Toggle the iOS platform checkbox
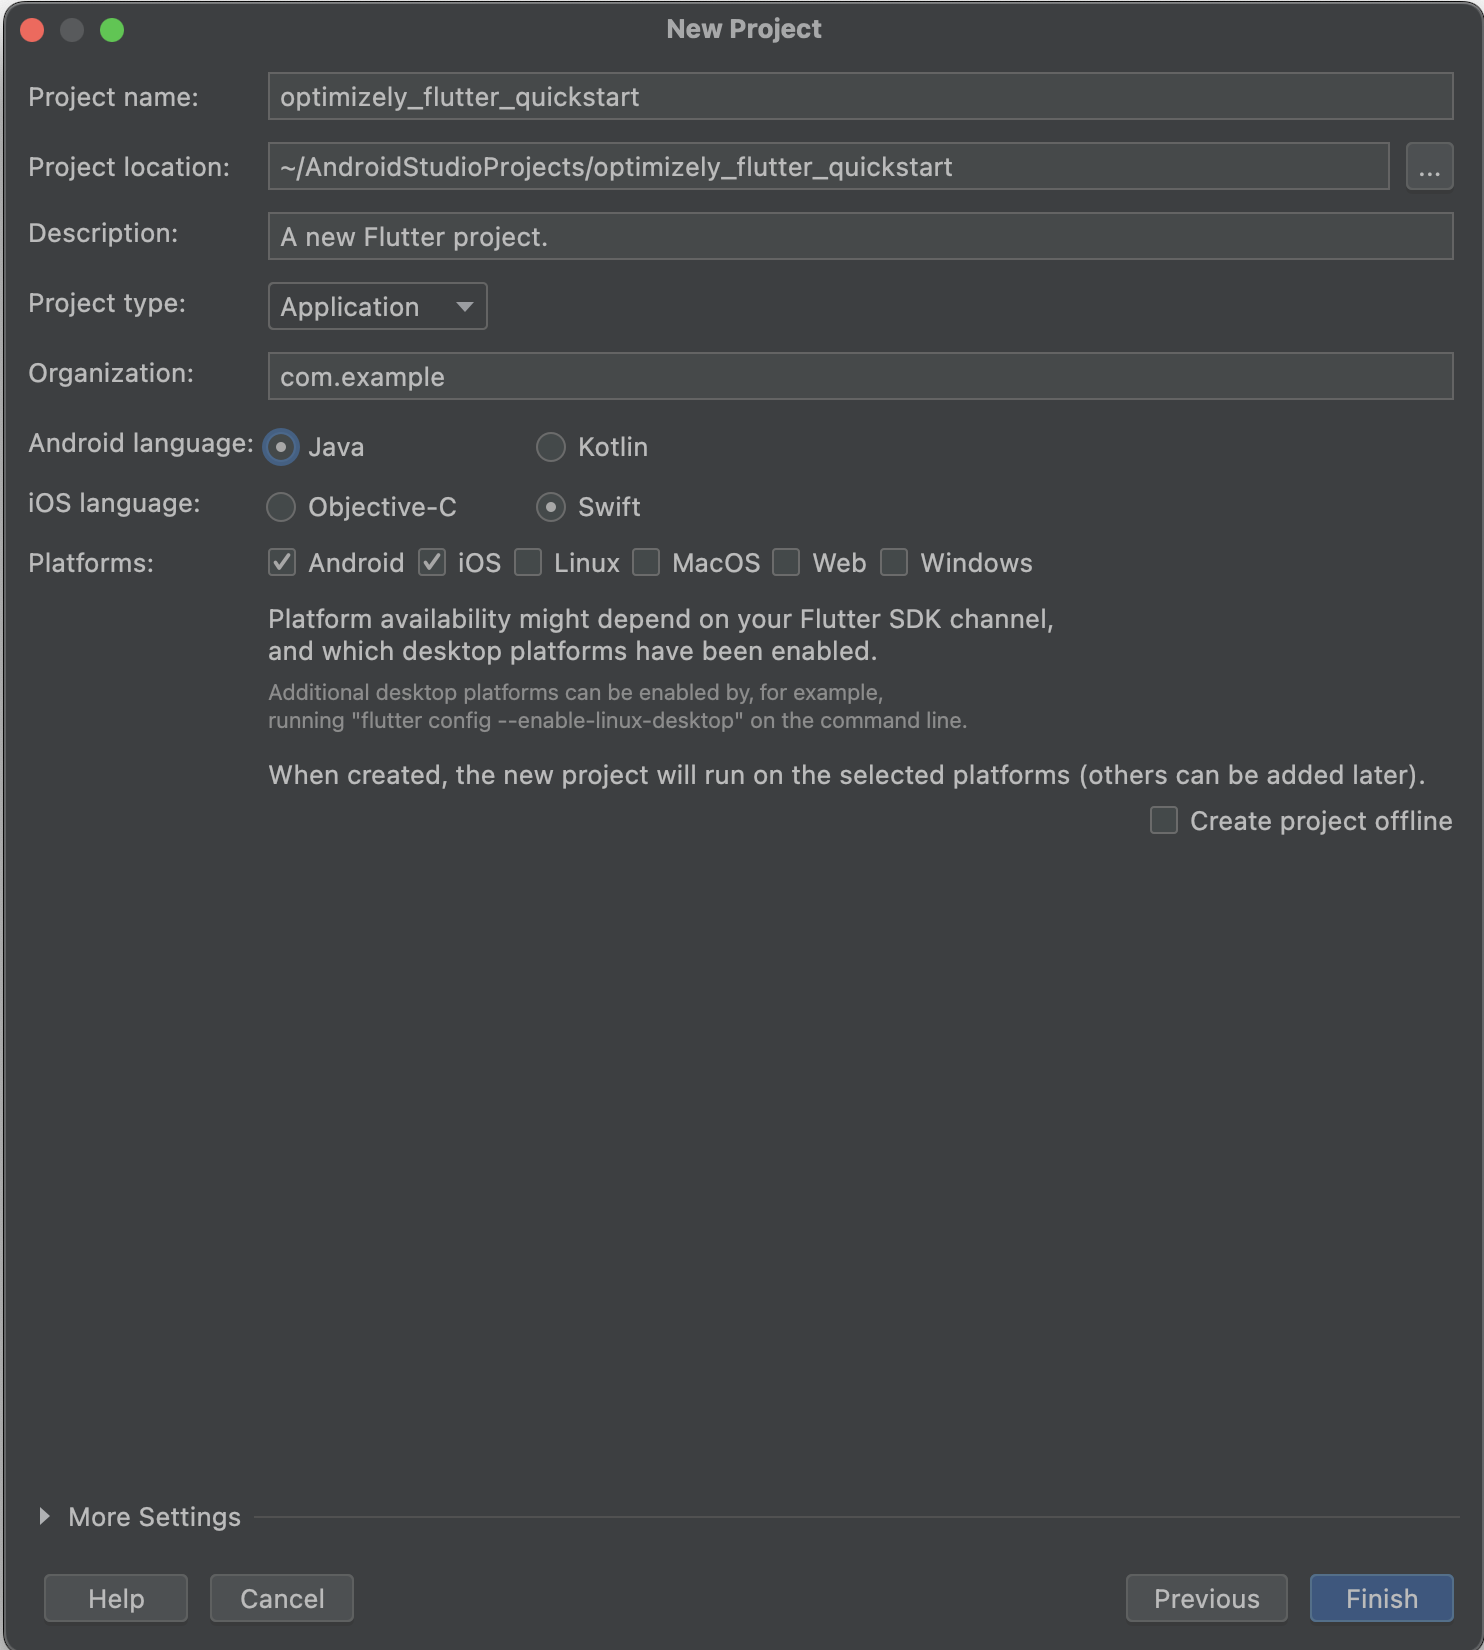1484x1650 pixels. 432,562
